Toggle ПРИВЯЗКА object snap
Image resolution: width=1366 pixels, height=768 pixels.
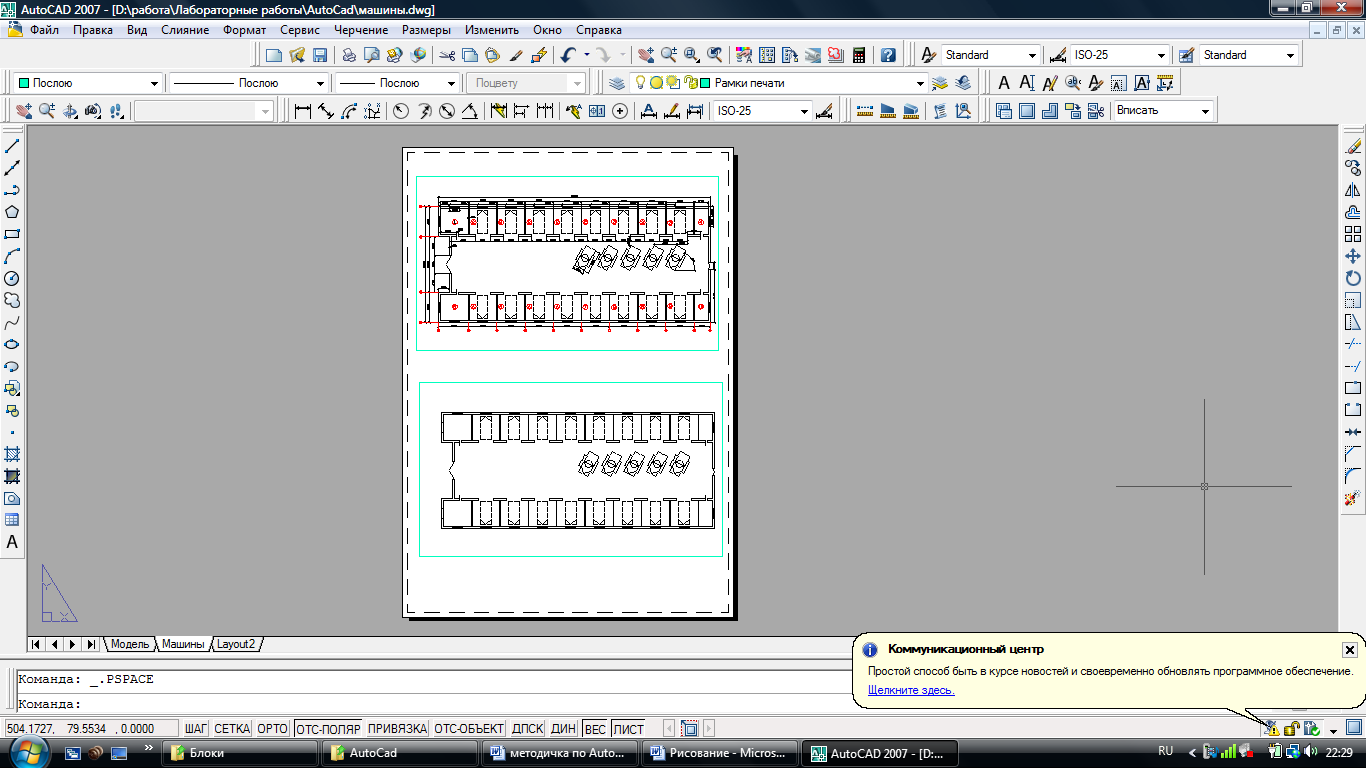coord(397,729)
